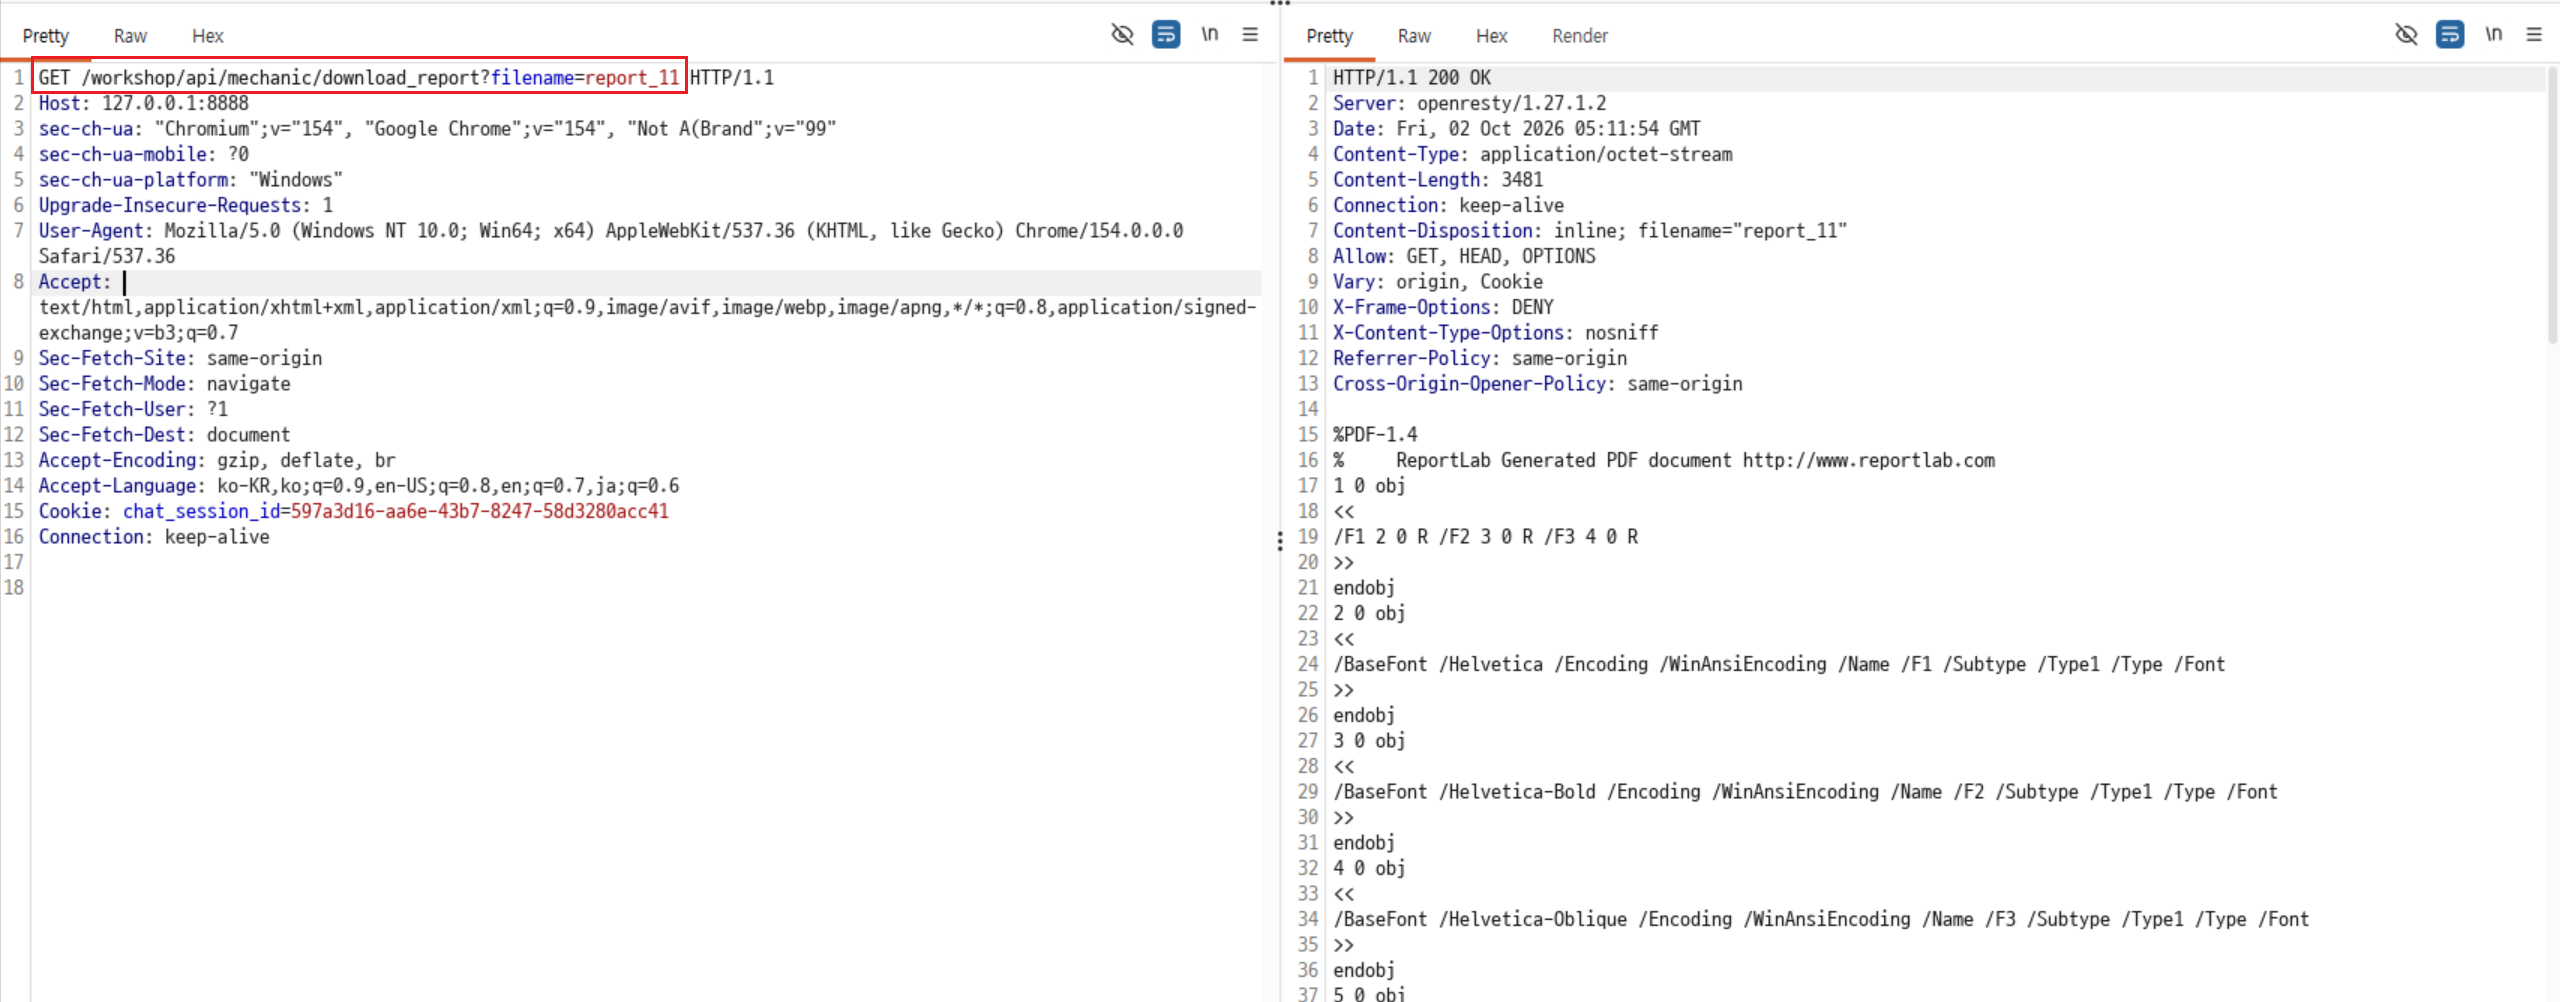This screenshot has height=1002, width=2560.
Task: Click the Helvetica-Oblique BaseFont line
Action: pyautogui.click(x=1821, y=919)
